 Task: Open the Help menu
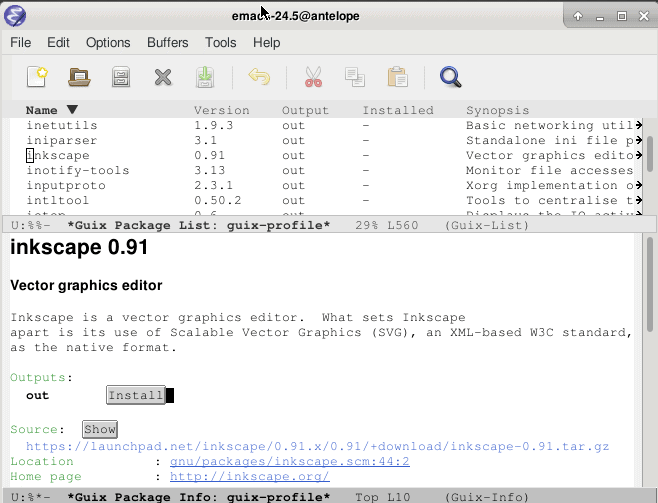coord(266,42)
